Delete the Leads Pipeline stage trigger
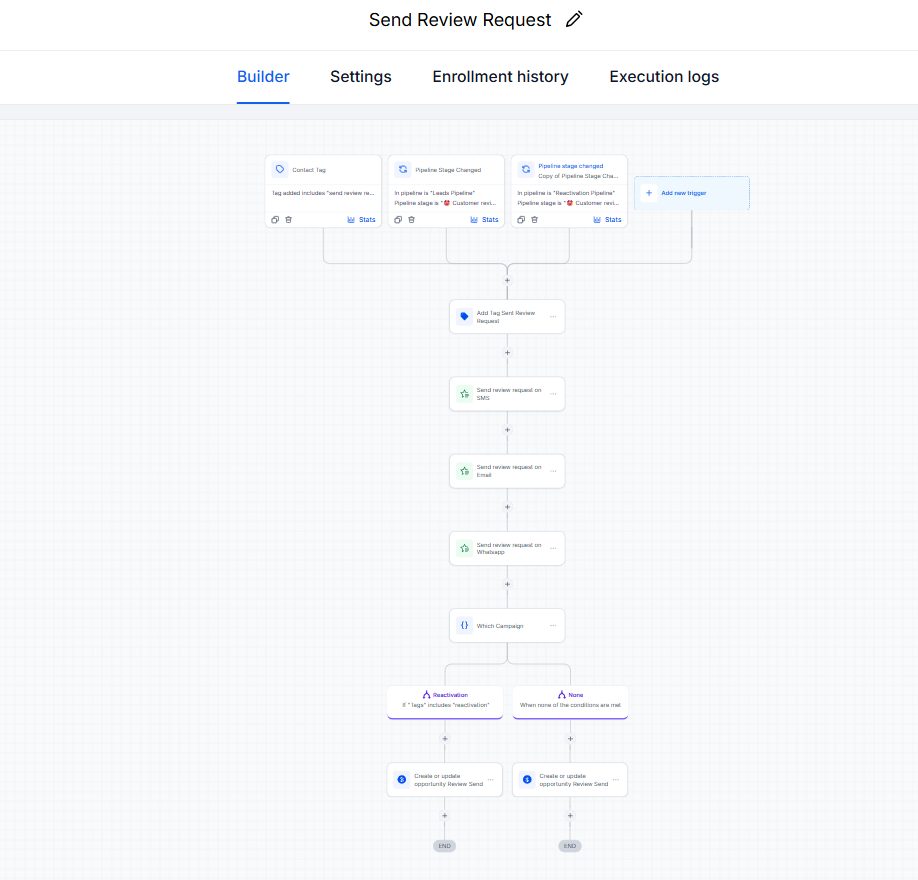 412,220
